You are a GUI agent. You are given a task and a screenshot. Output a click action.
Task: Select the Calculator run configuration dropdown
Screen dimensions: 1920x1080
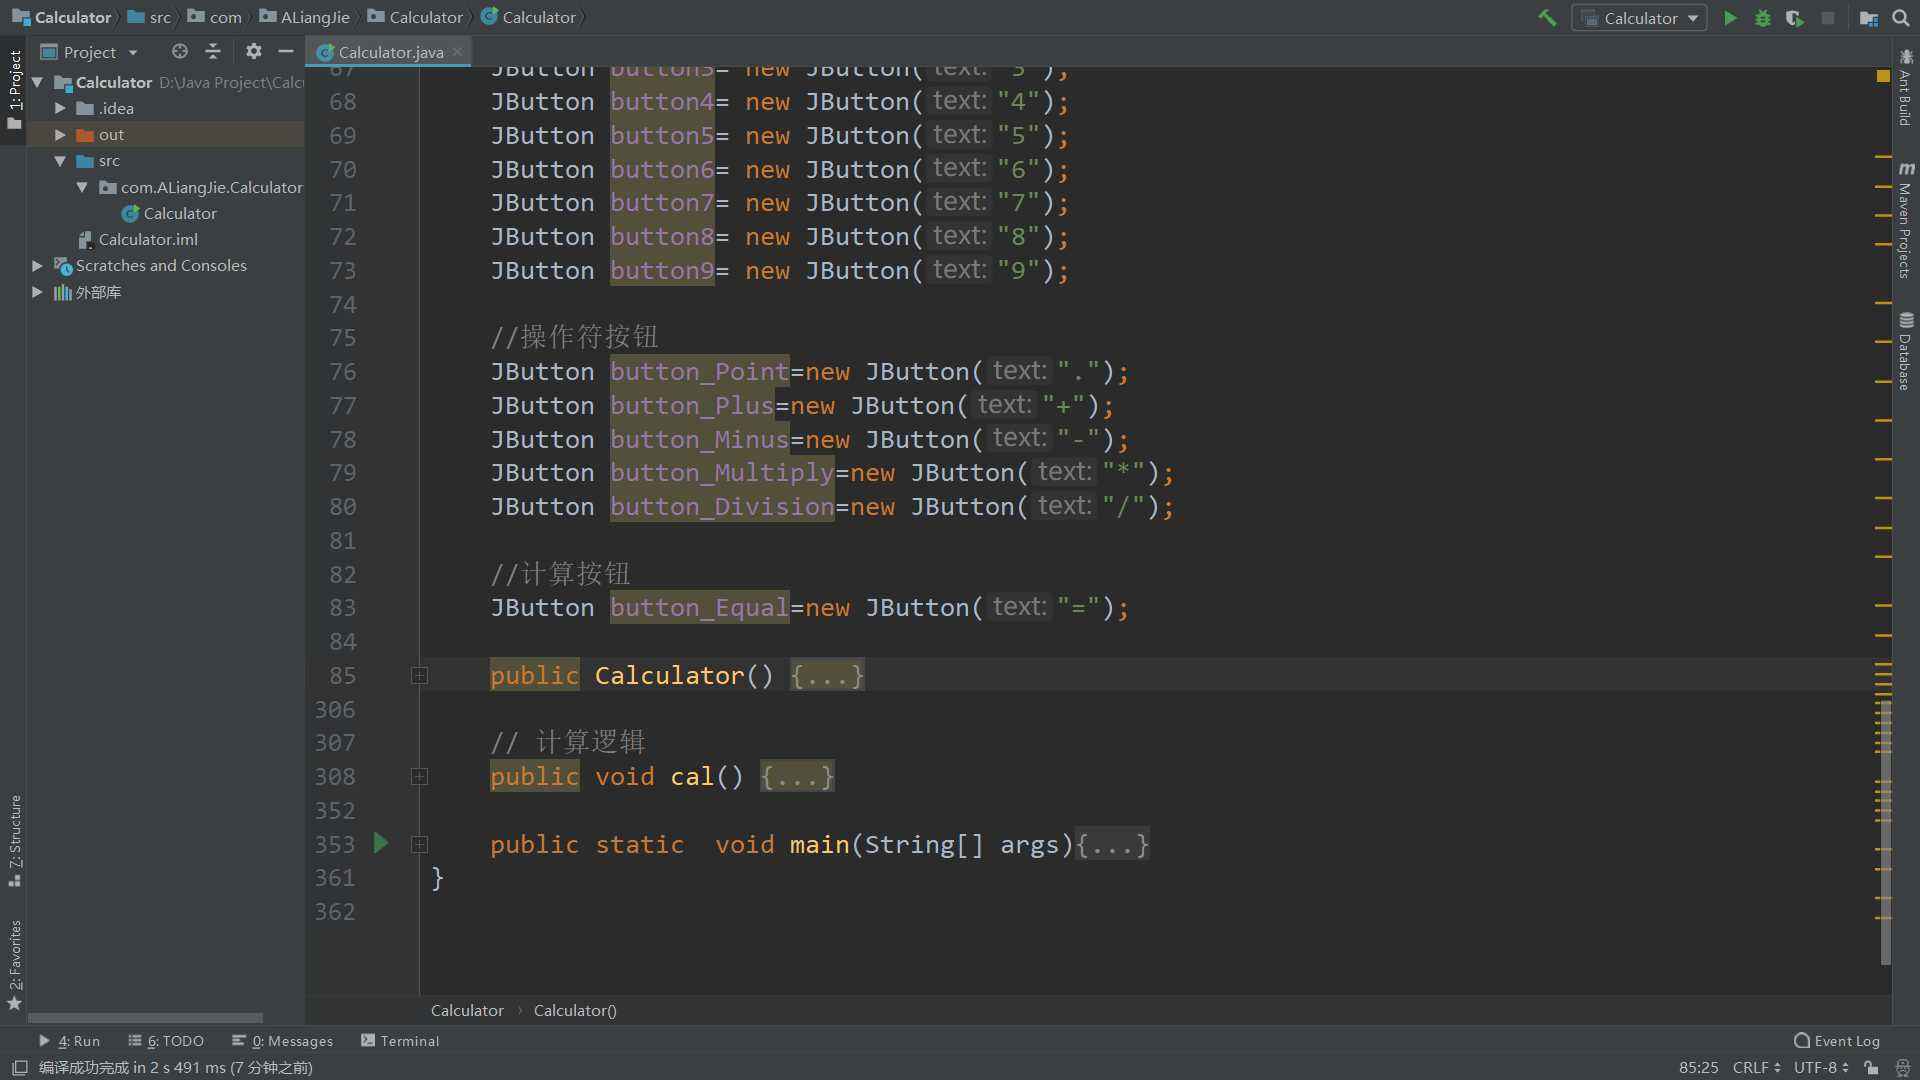(x=1640, y=17)
